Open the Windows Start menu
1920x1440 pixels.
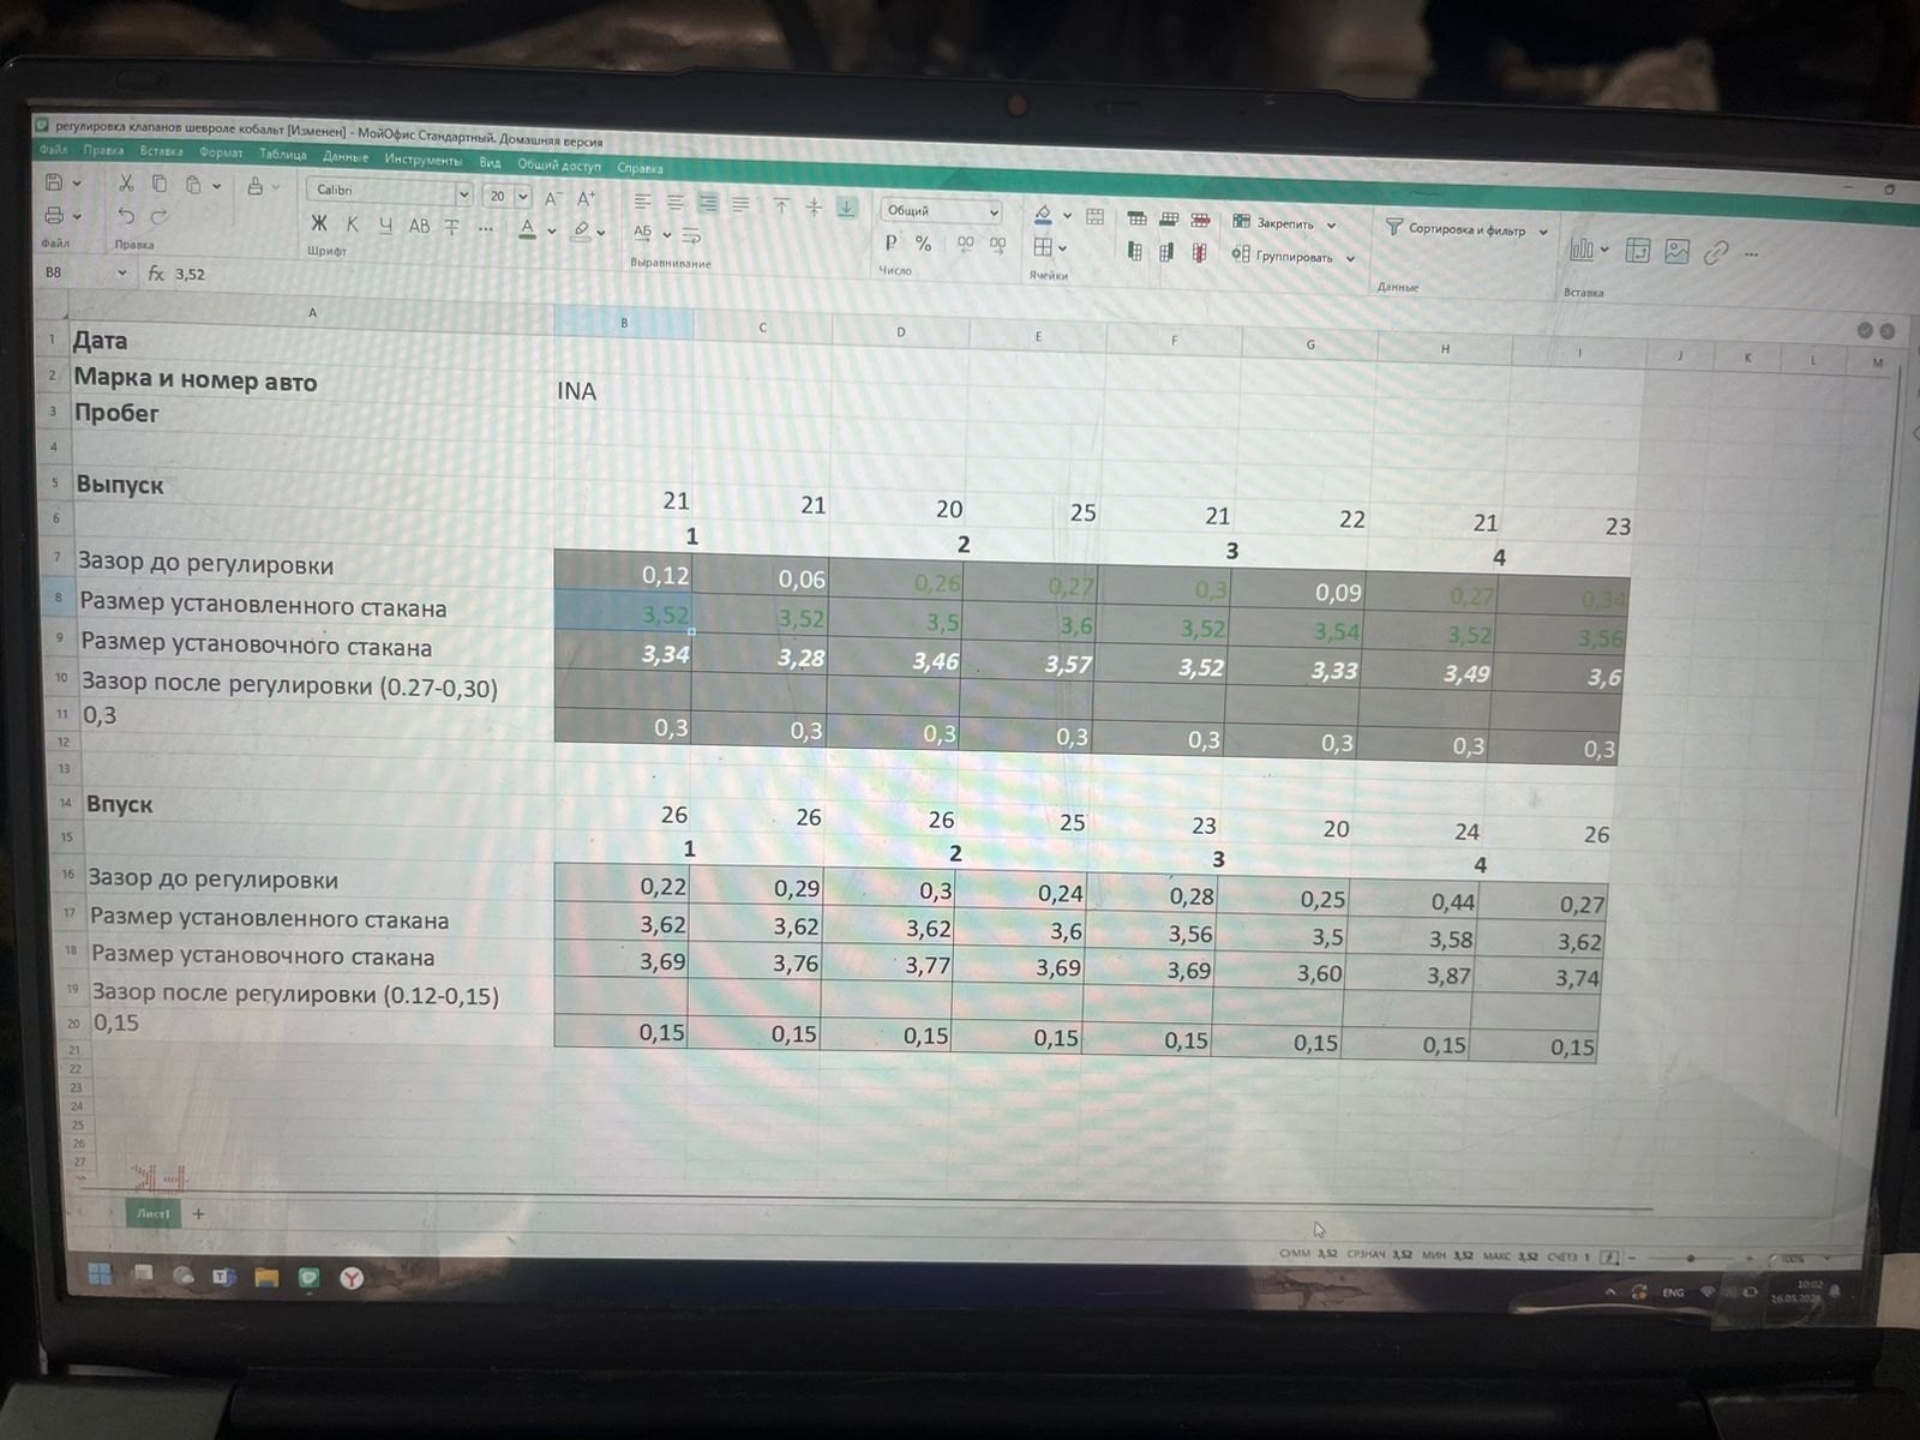pos(100,1273)
